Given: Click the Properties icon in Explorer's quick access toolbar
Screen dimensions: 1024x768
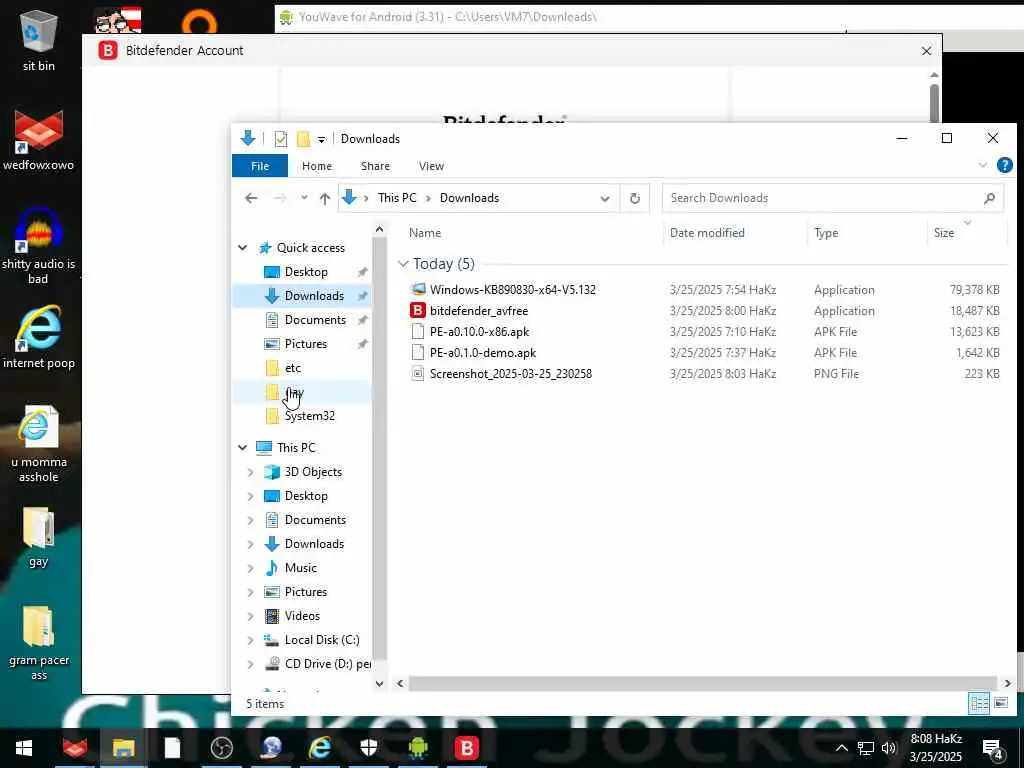Looking at the screenshot, I should point(281,138).
